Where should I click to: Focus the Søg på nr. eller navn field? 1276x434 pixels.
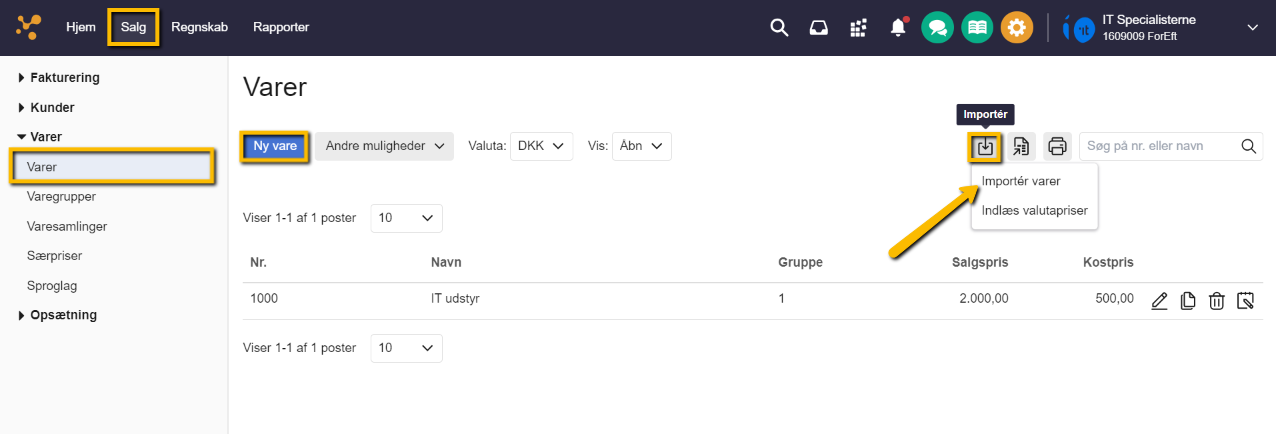(1160, 146)
